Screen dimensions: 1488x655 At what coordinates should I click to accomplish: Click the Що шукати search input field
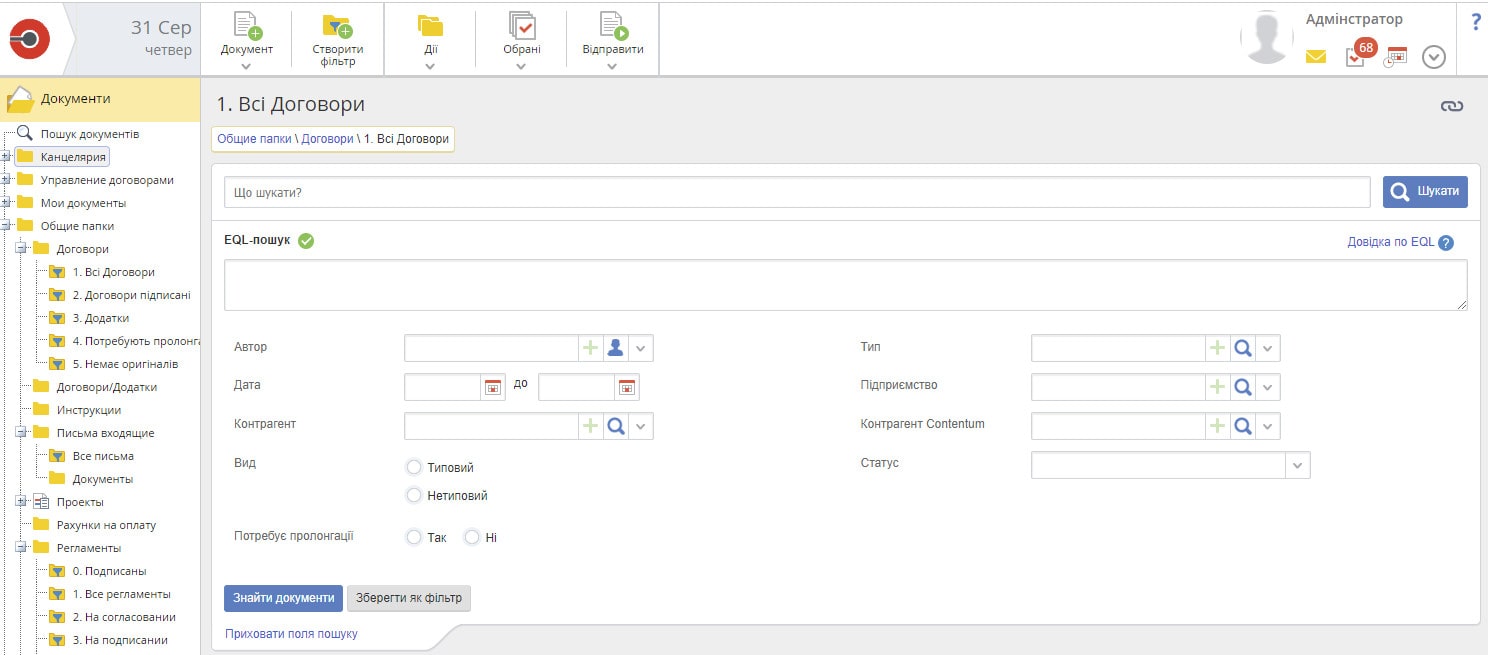pyautogui.click(x=796, y=192)
